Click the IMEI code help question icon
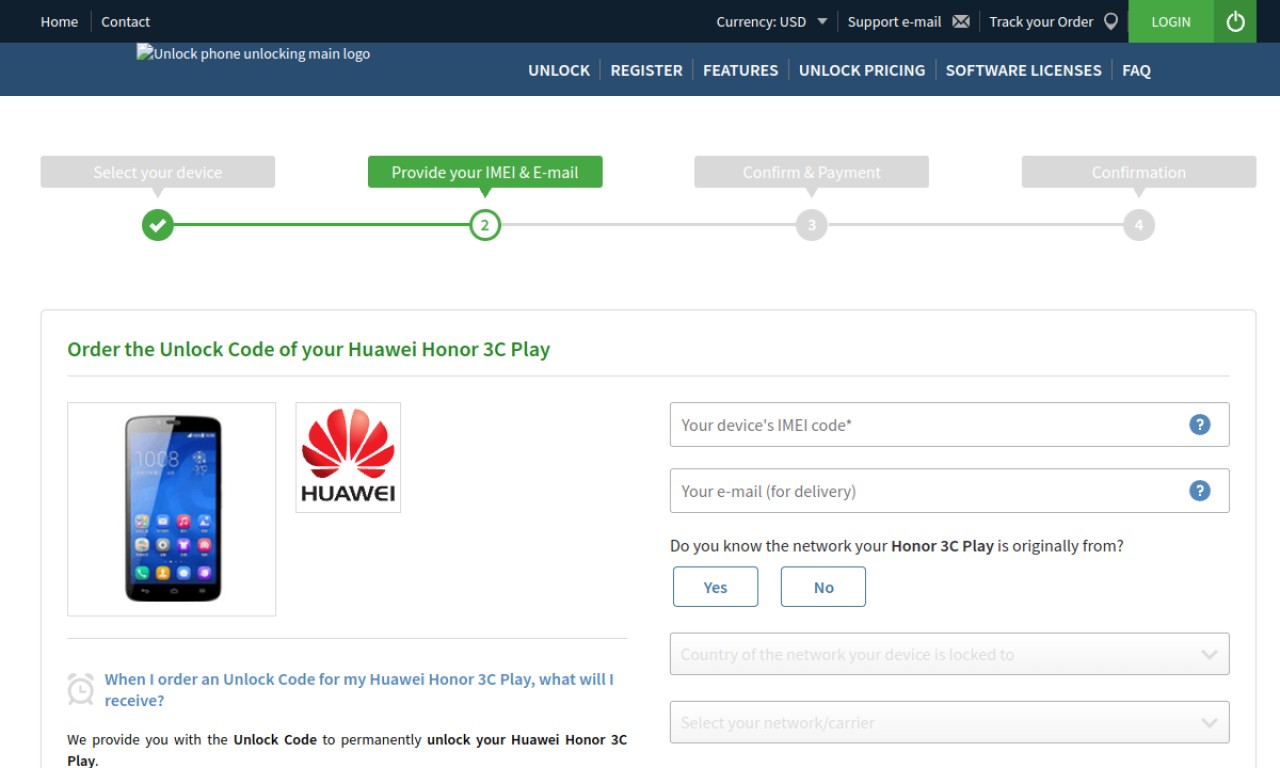 point(1199,424)
